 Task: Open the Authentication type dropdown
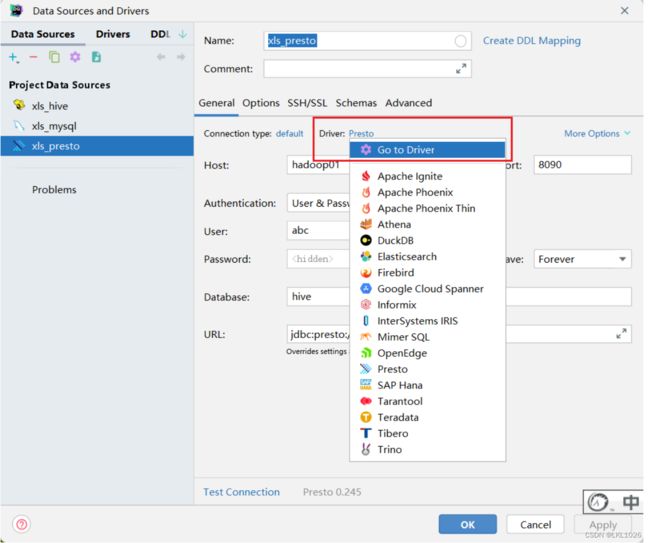pos(318,203)
